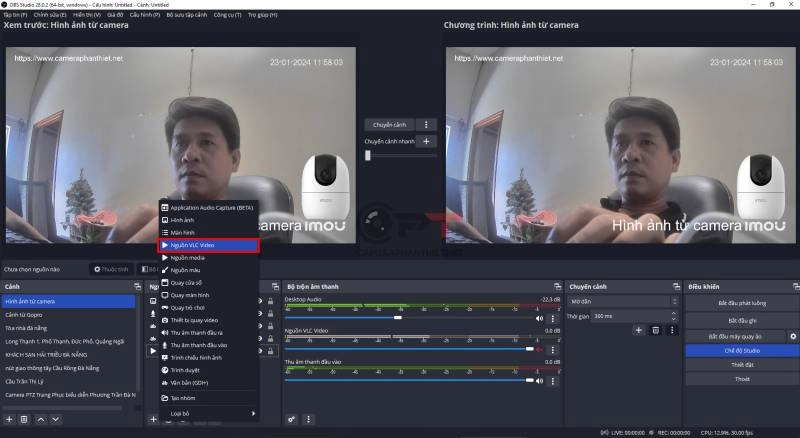Adjust Nguồn VLC Video volume slider

point(530,349)
